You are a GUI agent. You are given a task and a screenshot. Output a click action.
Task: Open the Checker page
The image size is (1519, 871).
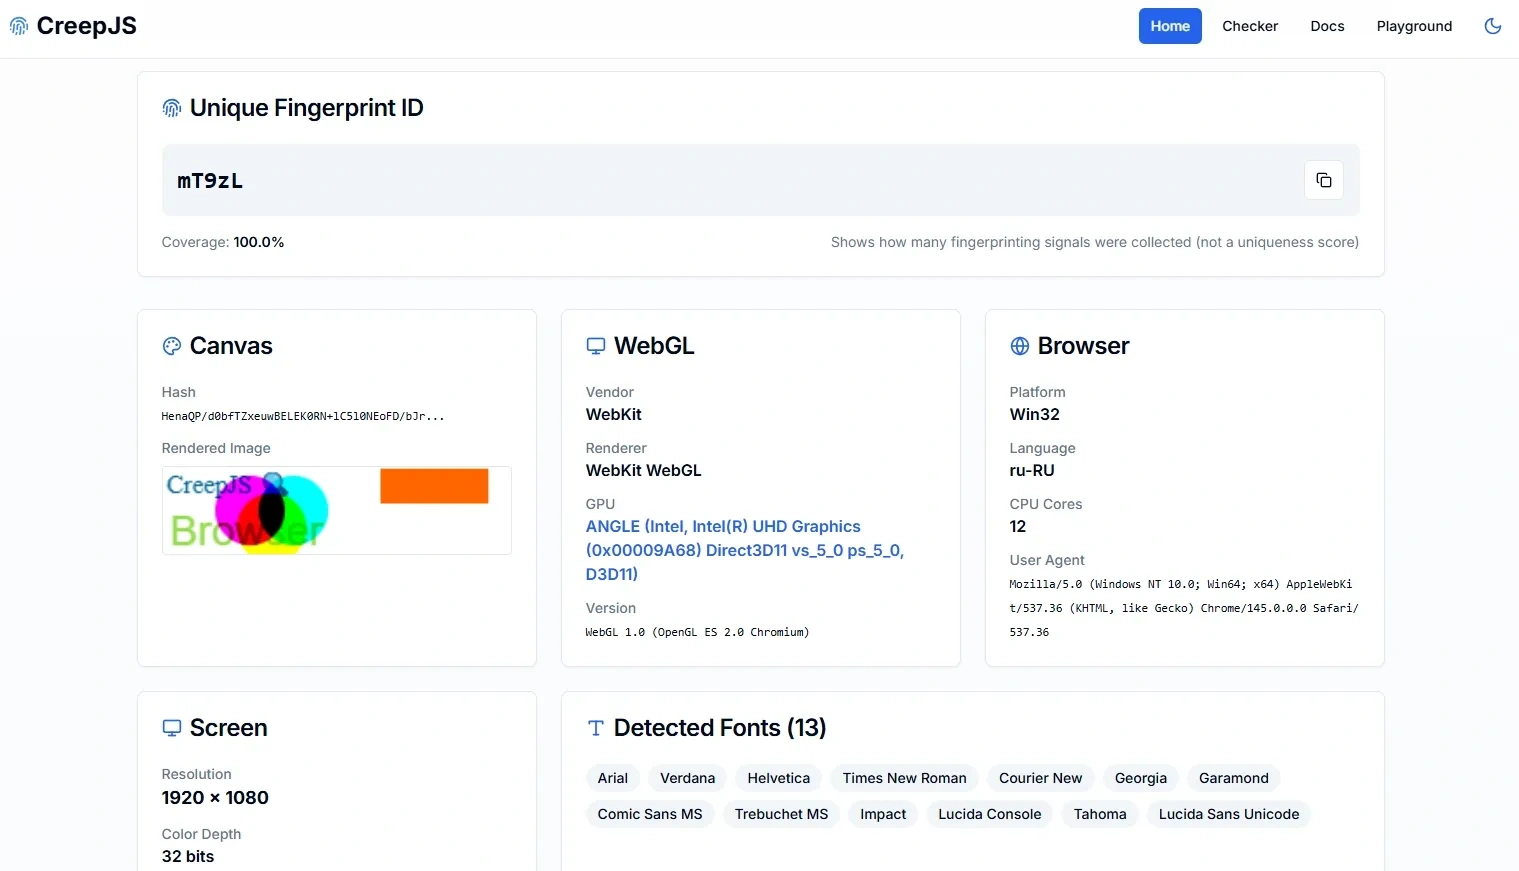(x=1250, y=26)
